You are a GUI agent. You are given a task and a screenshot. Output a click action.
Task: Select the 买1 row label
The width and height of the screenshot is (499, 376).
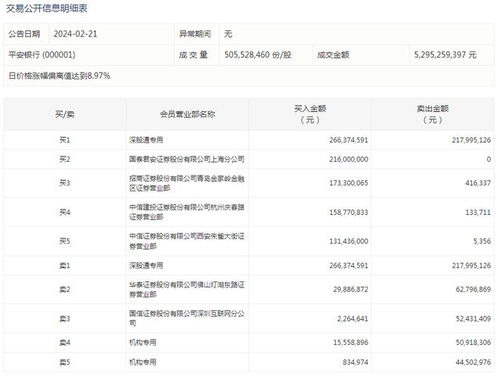click(65, 140)
